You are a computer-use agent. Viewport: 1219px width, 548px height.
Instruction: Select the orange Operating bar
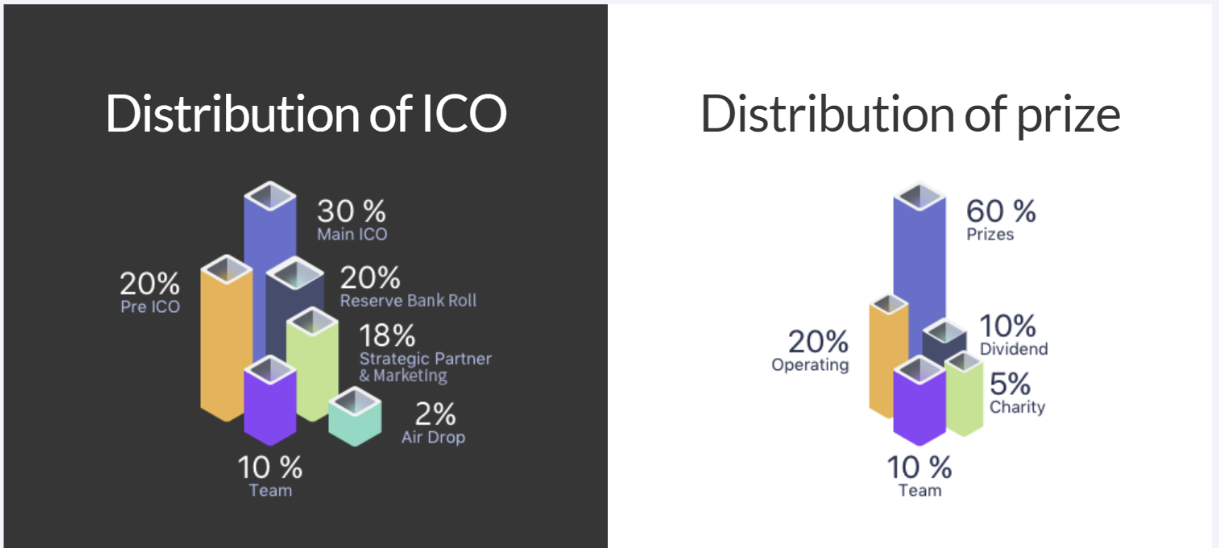tap(887, 357)
